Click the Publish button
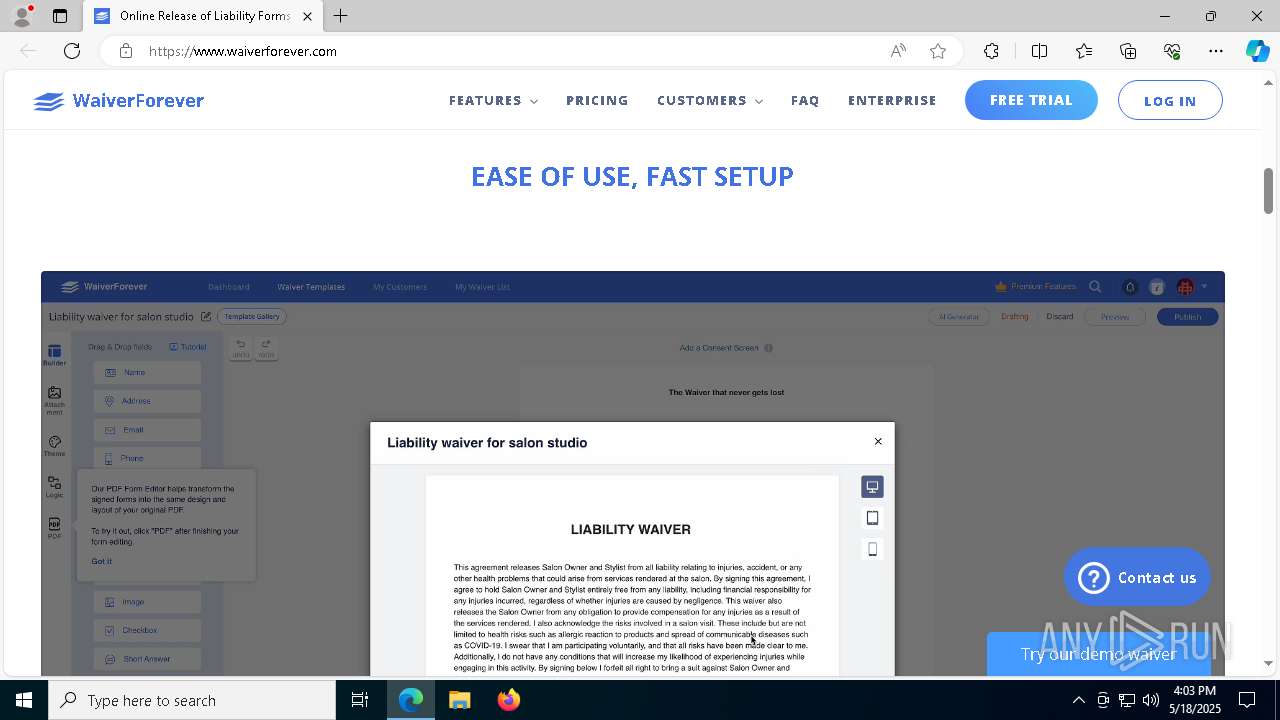The height and width of the screenshot is (720, 1280). 1188,317
